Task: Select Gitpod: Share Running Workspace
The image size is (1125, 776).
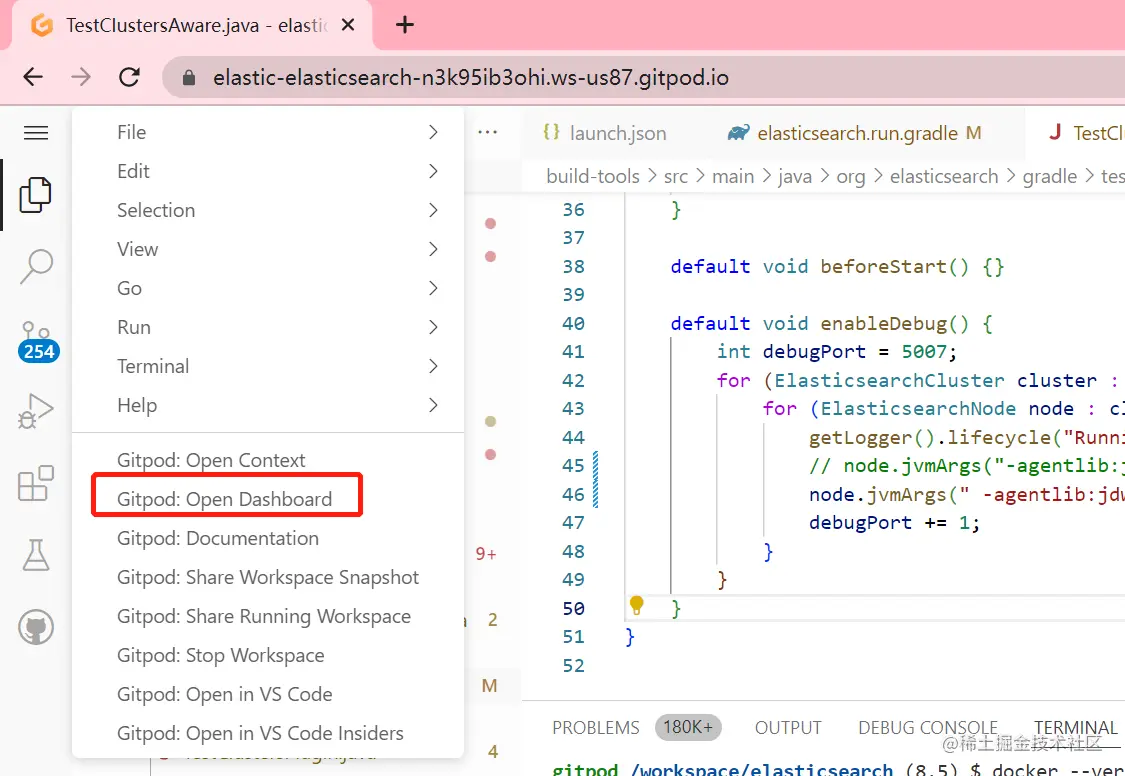Action: (268, 616)
